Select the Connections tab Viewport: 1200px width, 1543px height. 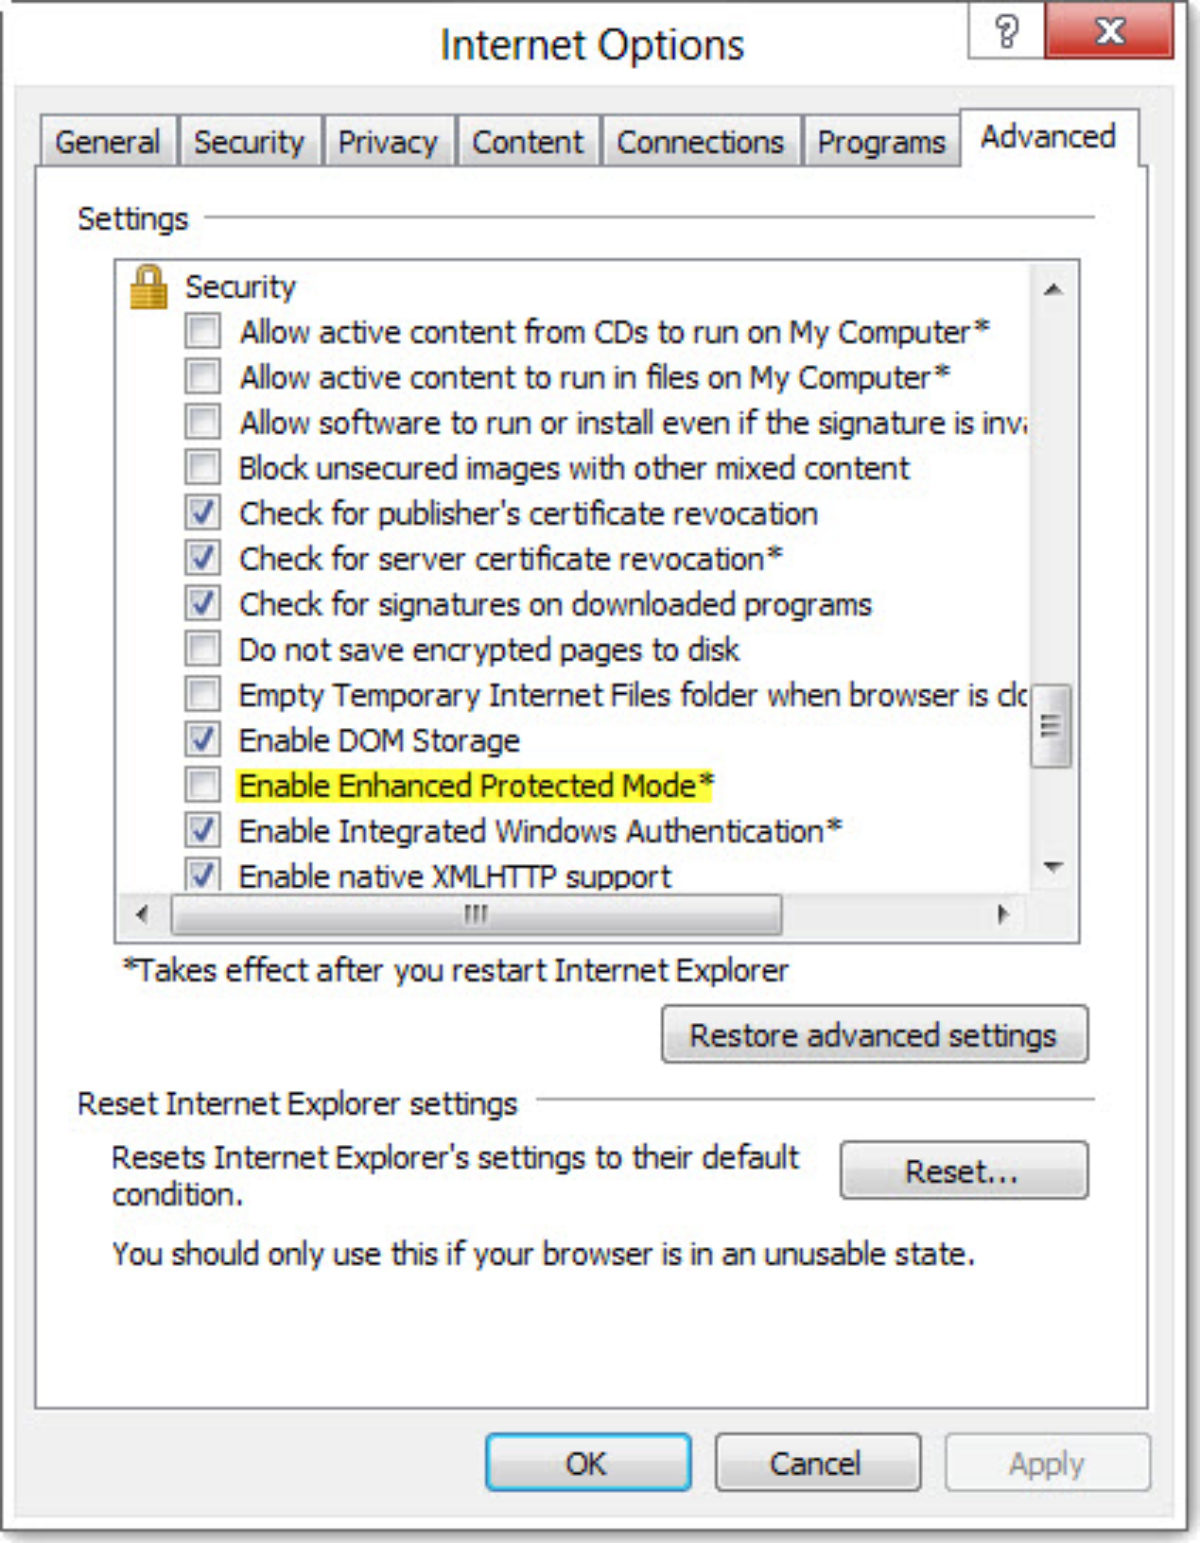click(x=700, y=142)
